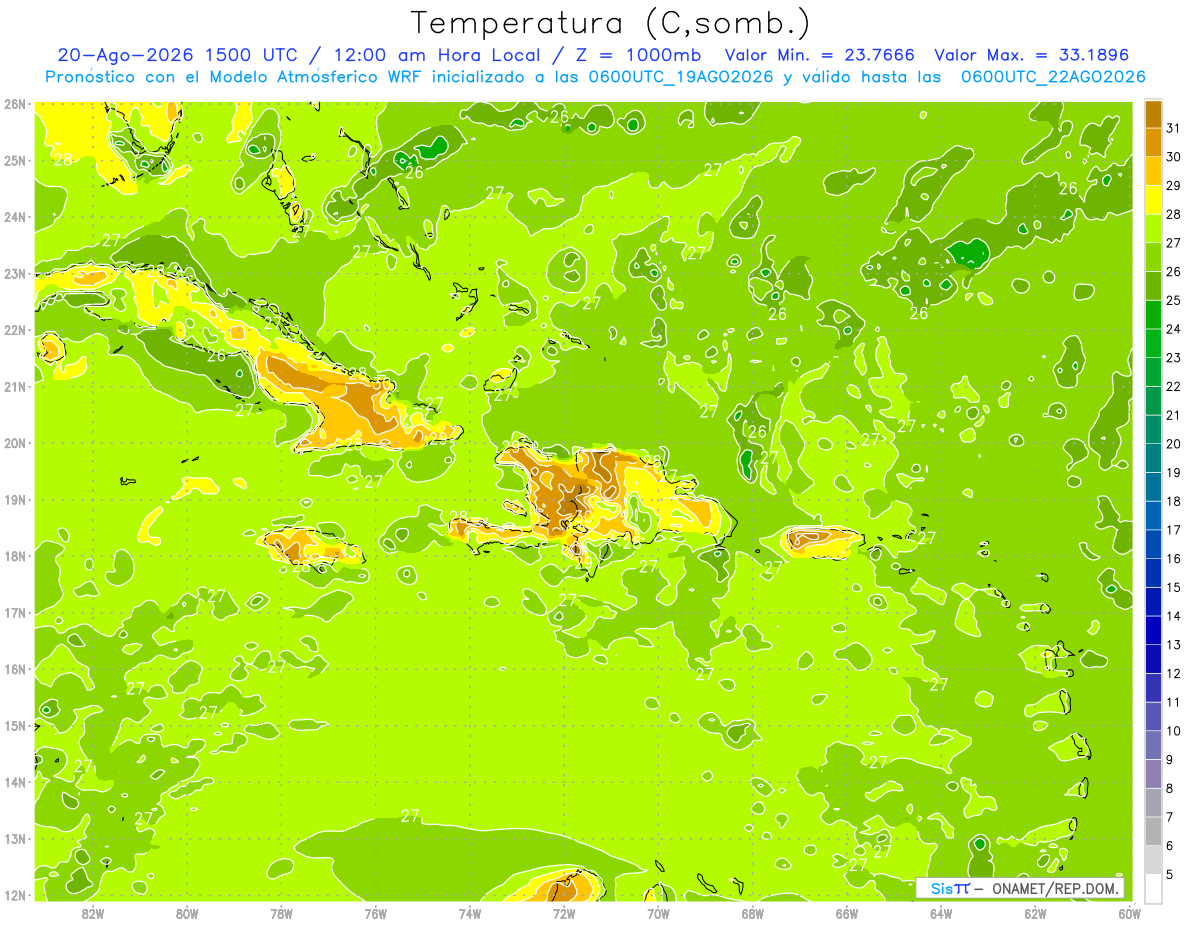
Task: Click the 72W longitude axis label
Action: tap(564, 913)
